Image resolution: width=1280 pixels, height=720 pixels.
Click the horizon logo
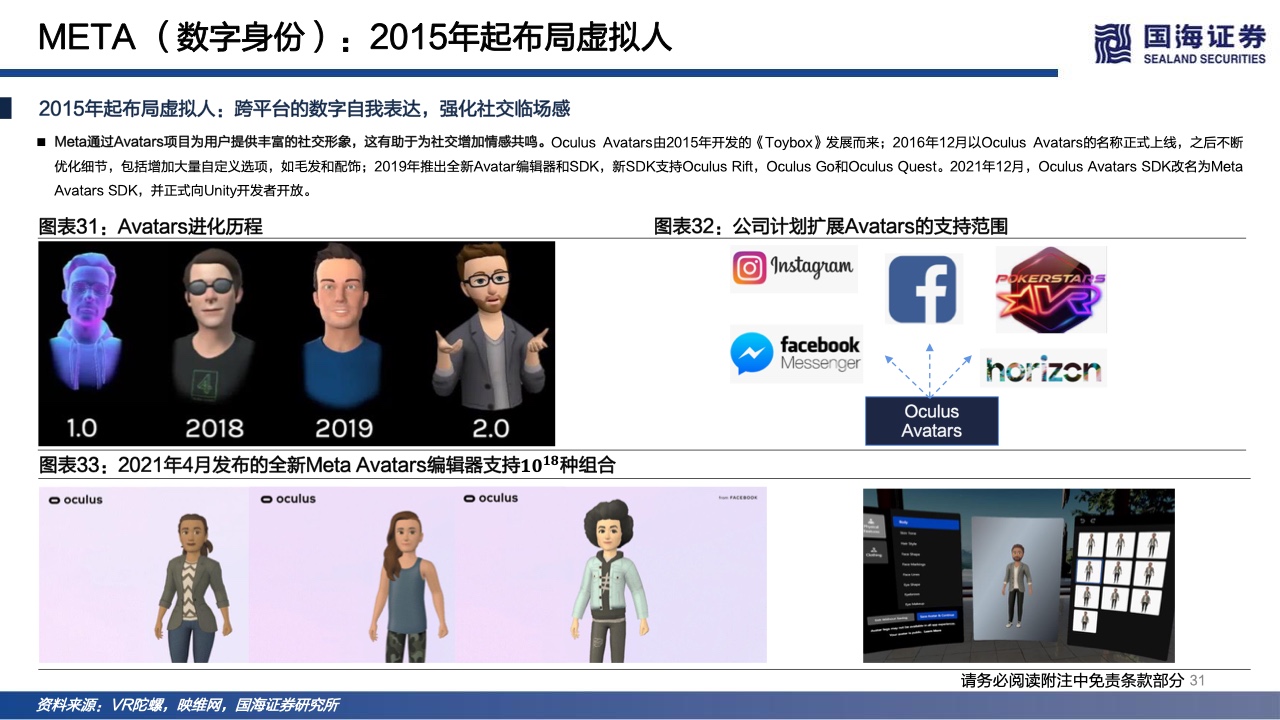(1043, 368)
